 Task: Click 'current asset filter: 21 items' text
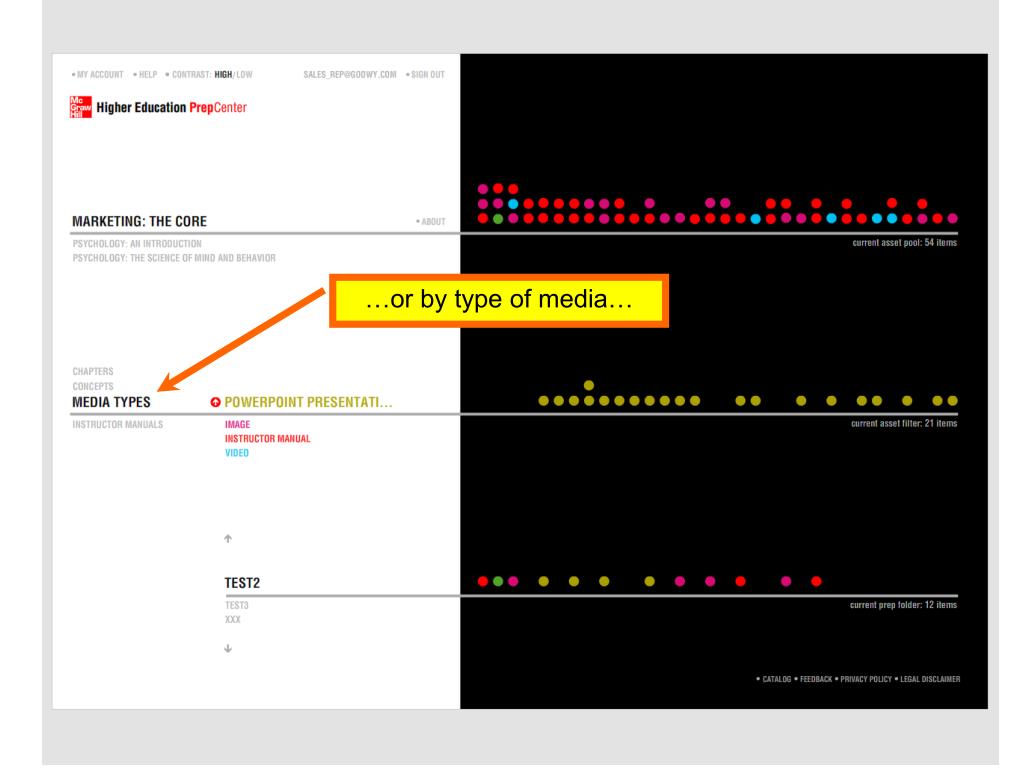point(904,424)
